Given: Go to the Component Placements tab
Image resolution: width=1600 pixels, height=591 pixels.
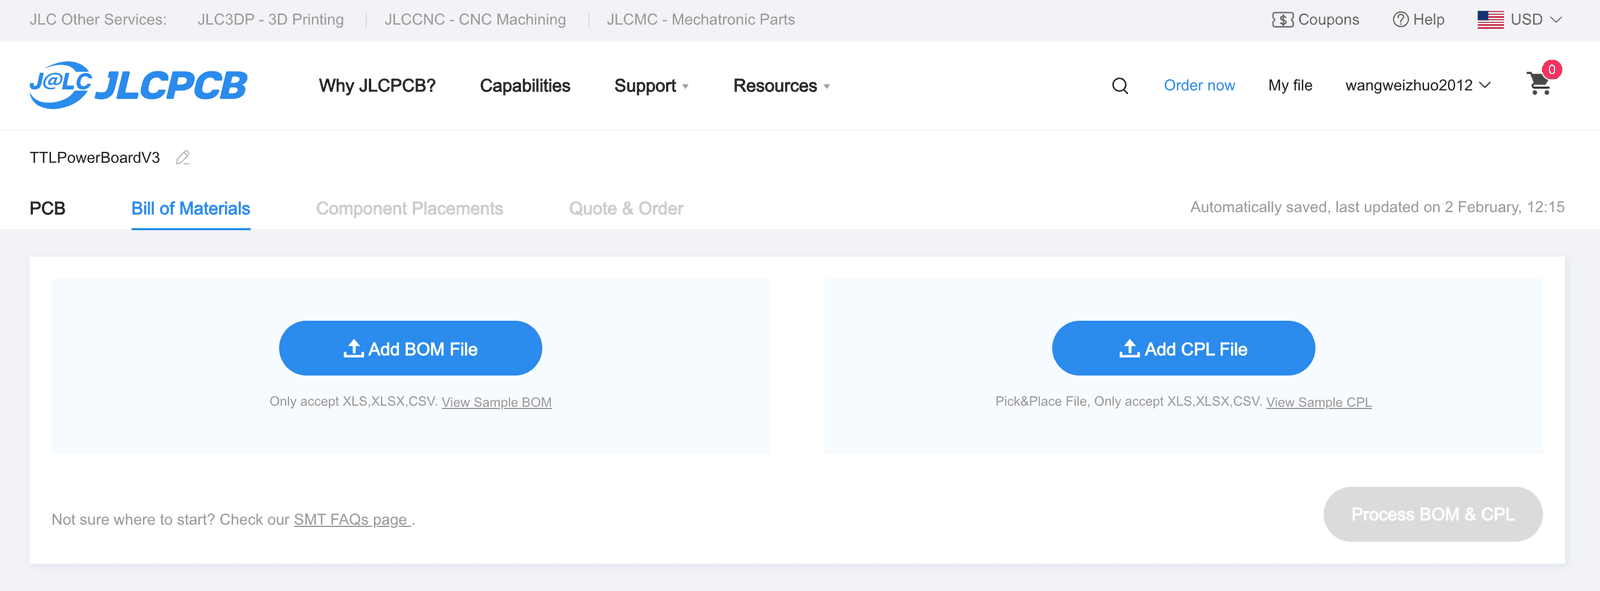Looking at the screenshot, I should [410, 208].
